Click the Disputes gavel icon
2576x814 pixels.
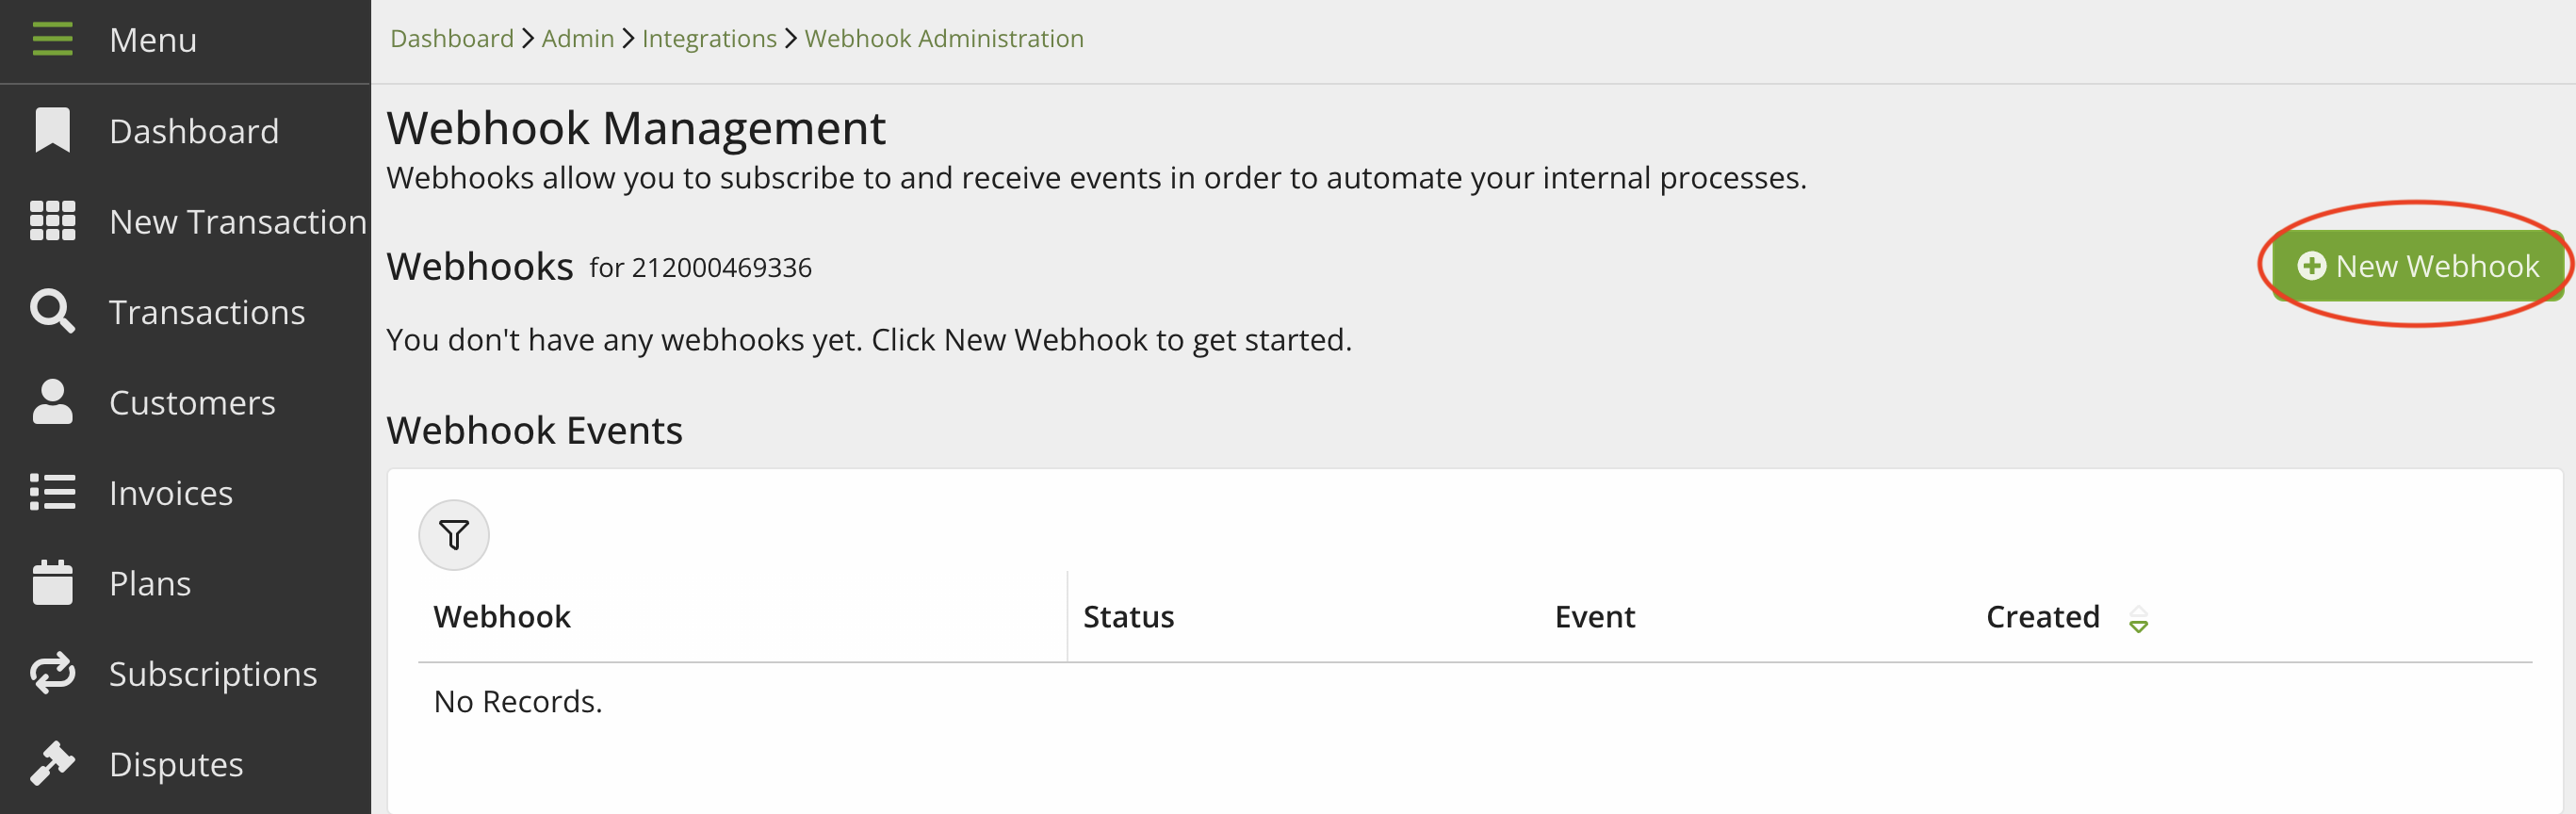(52, 764)
